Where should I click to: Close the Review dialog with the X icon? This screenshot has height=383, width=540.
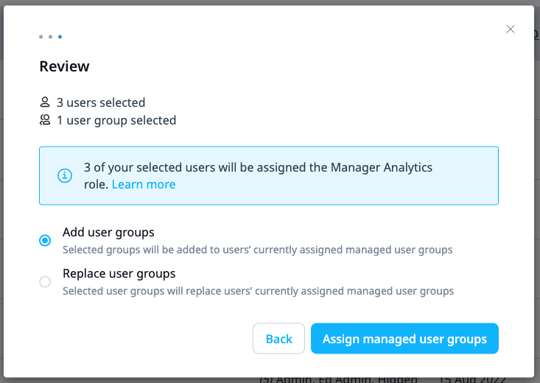click(510, 29)
